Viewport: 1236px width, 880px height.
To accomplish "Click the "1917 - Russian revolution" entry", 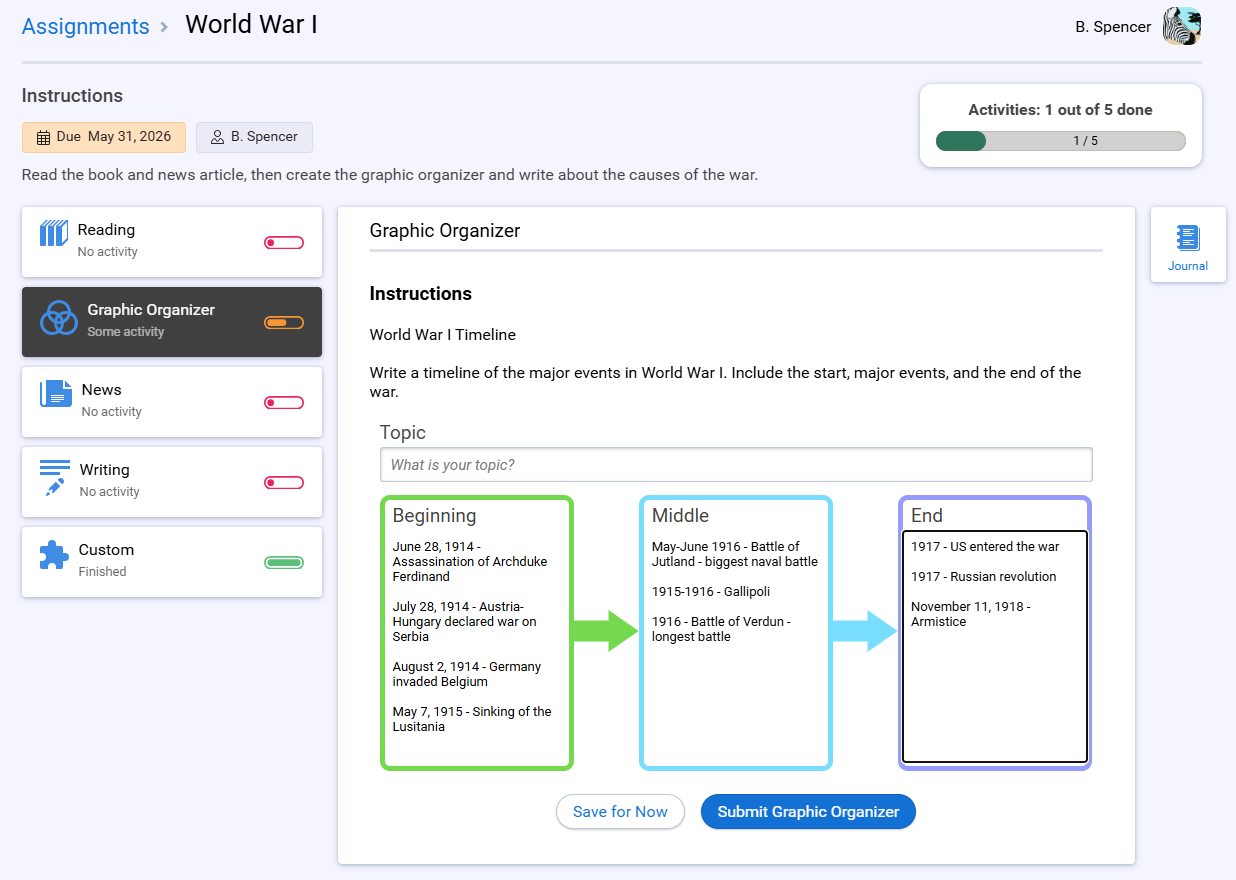I will pos(984,577).
